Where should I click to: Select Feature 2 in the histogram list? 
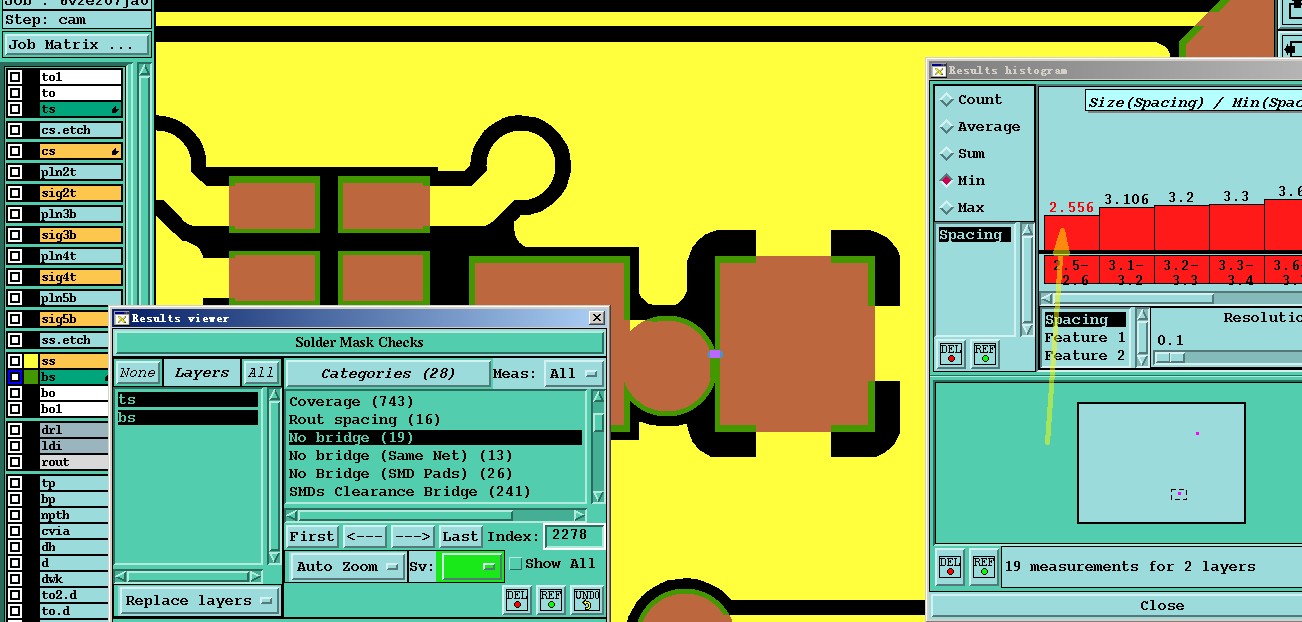pyautogui.click(x=1085, y=356)
